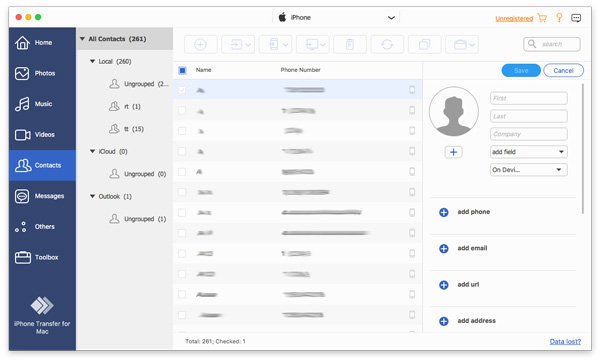Viewport: 600px width, 361px height.
Task: Click the shopping cart purchase icon
Action: coord(542,18)
